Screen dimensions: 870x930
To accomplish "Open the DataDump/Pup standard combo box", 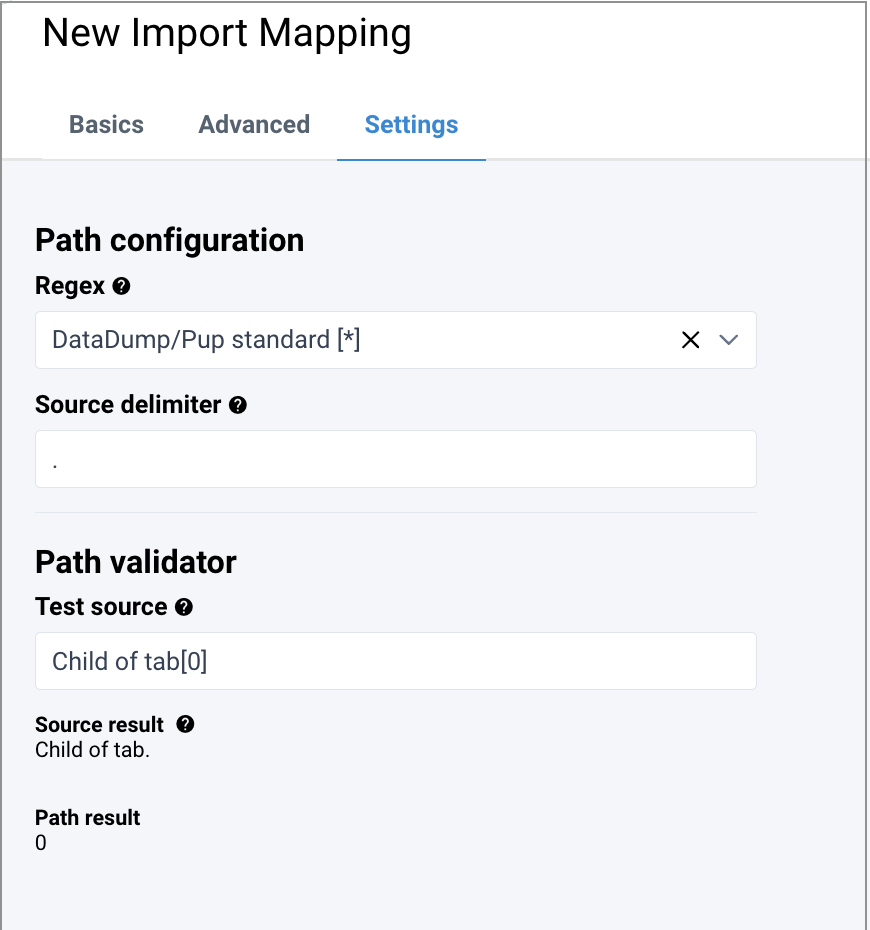I will pos(350,340).
